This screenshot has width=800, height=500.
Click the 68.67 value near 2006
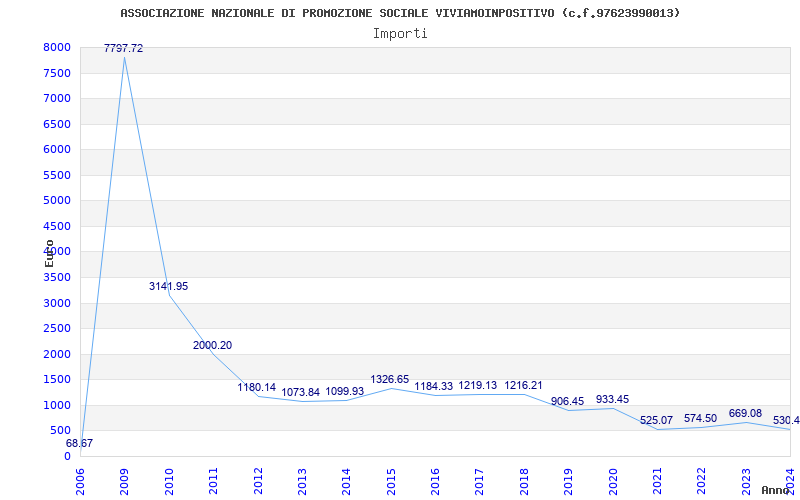tap(80, 443)
